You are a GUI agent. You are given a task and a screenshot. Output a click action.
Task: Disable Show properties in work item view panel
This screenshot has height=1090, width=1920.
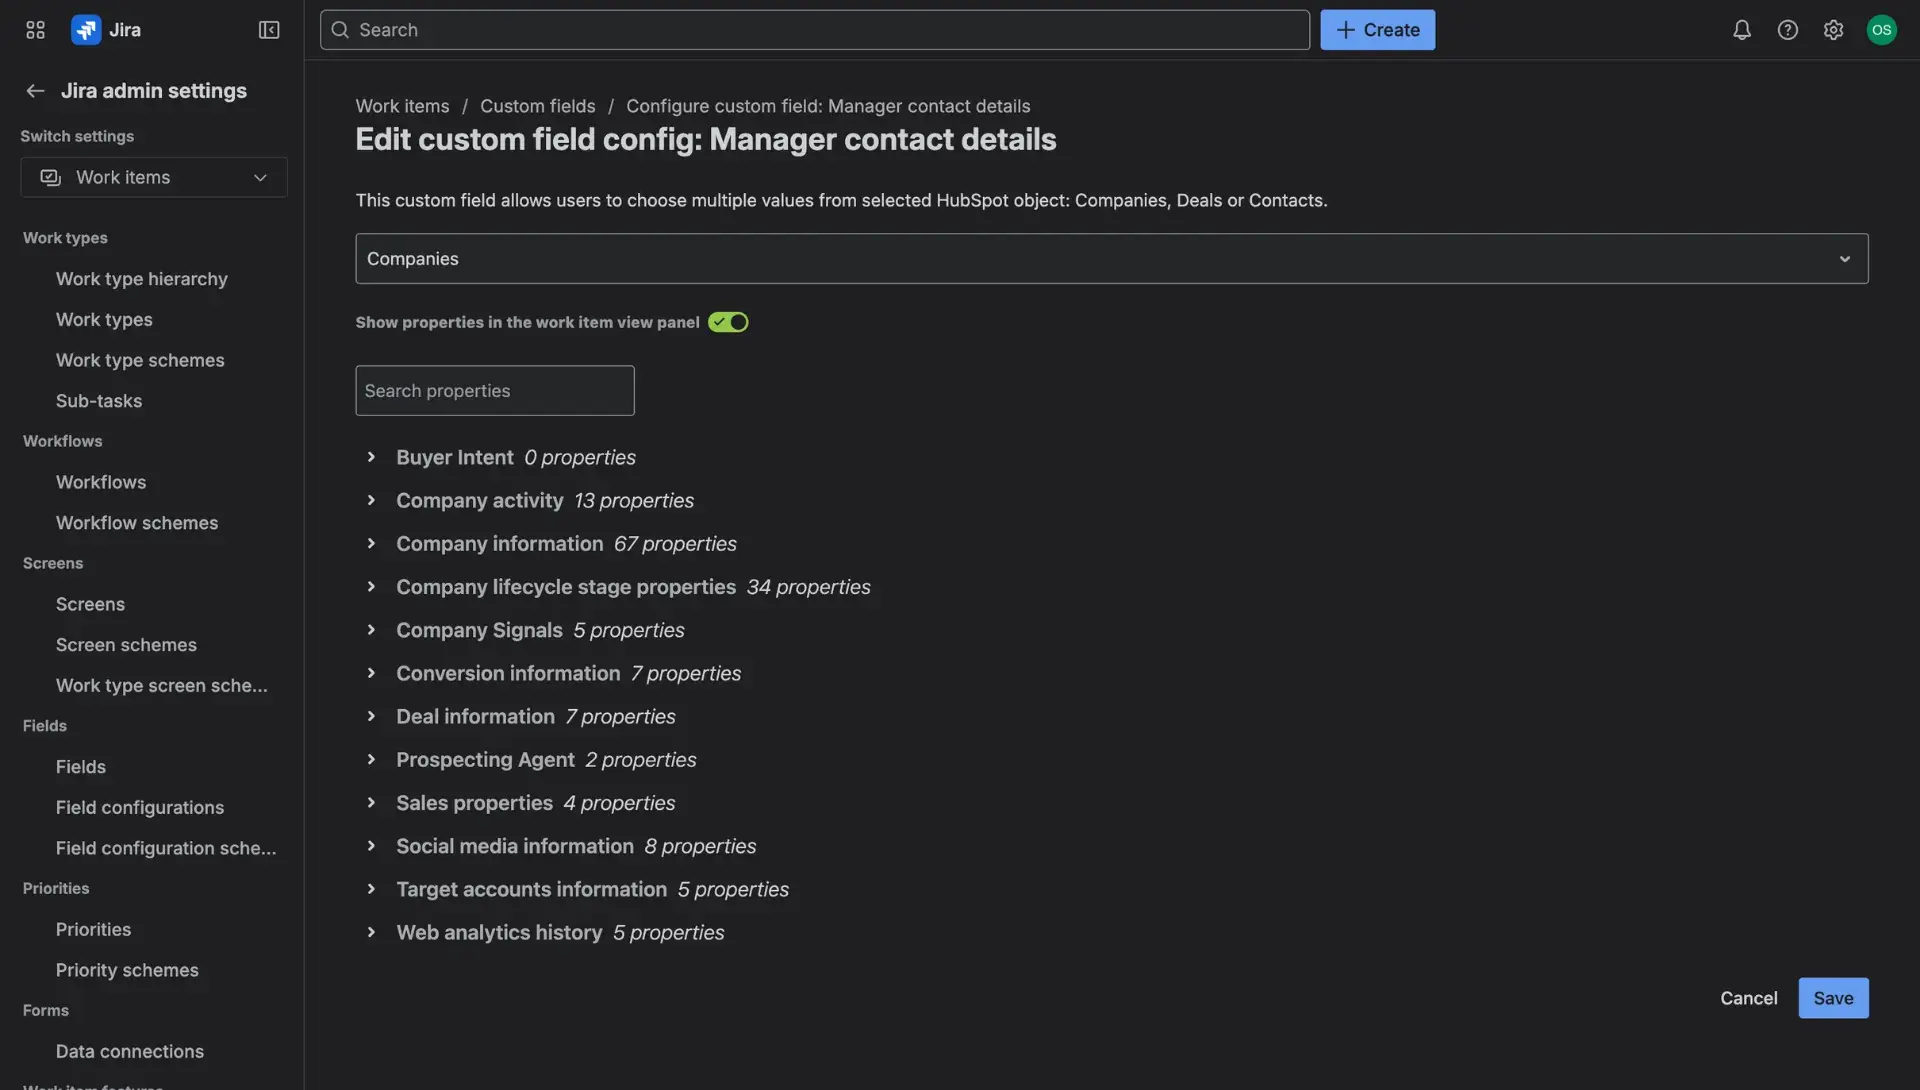727,322
